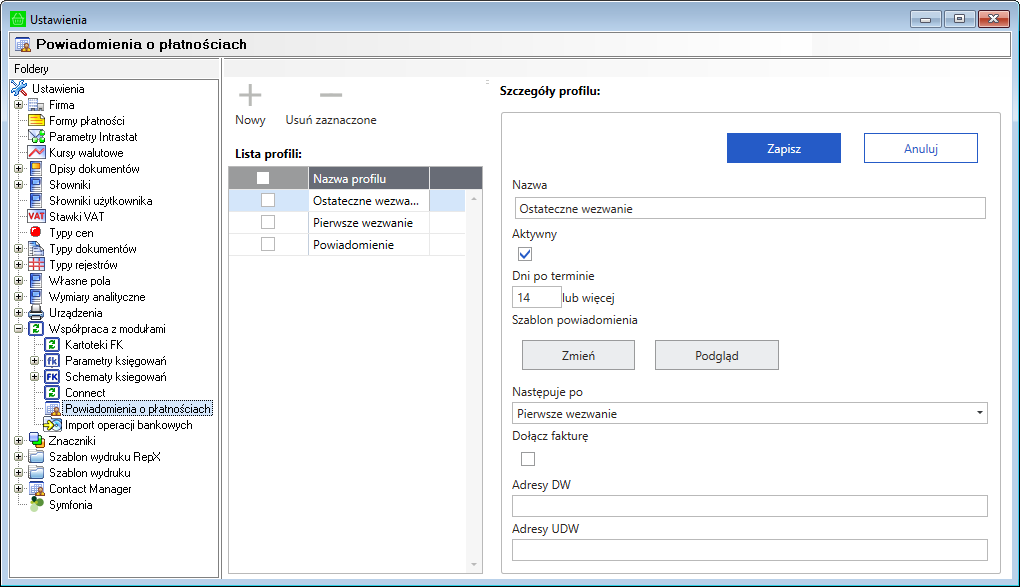The image size is (1020, 587).
Task: Expand the Szablon wydruku node
Action: (19, 472)
